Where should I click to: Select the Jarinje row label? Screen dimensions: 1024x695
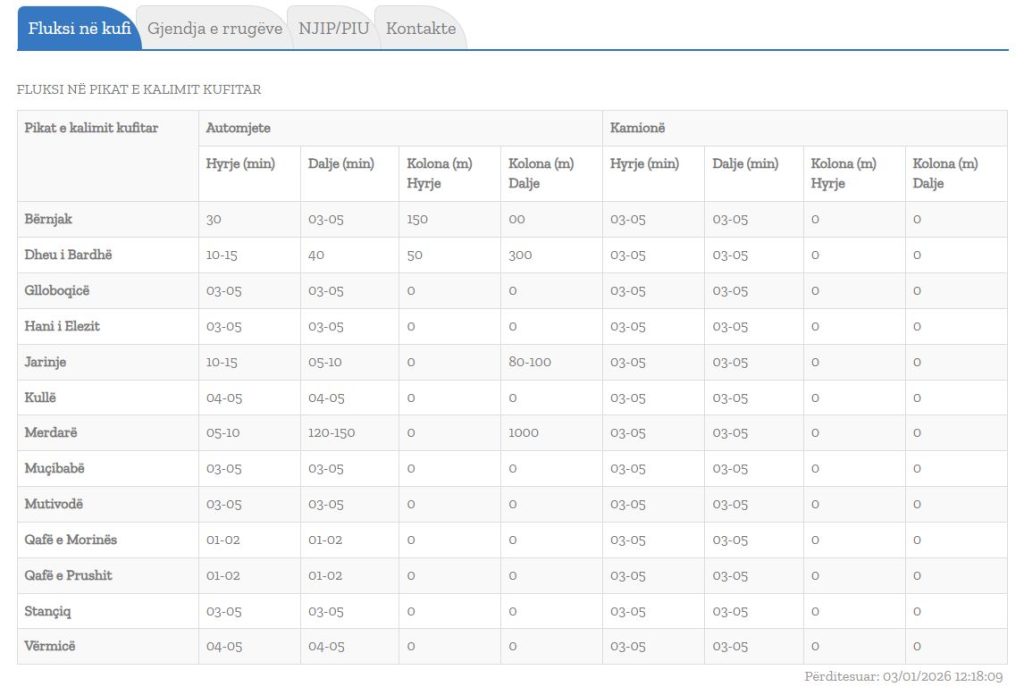point(45,362)
